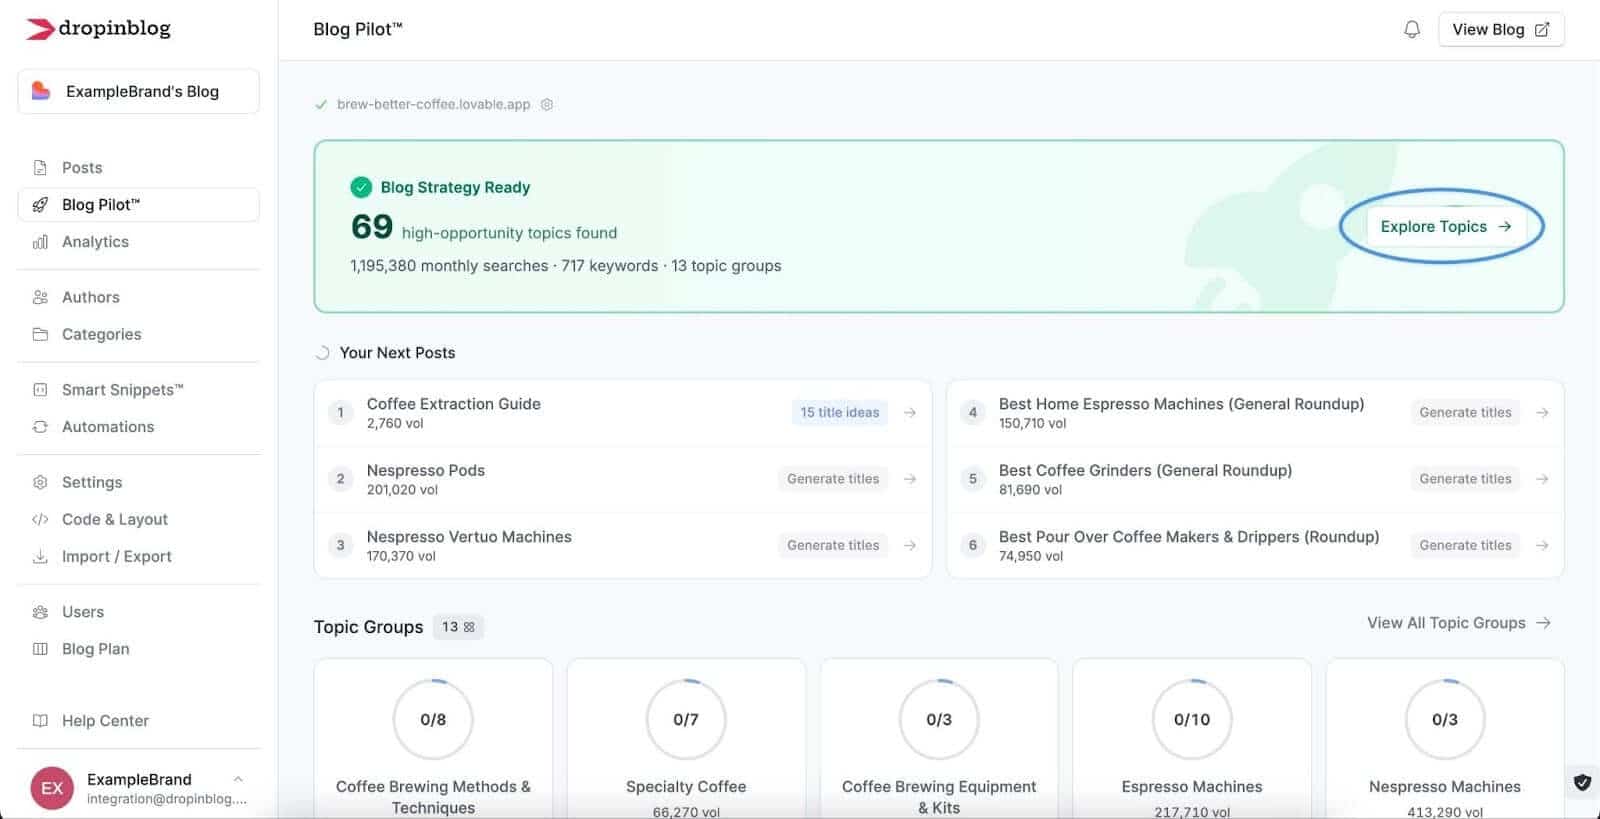Open 15 title ideas for Coffee Extraction Guide
This screenshot has width=1600, height=819.
(x=839, y=412)
